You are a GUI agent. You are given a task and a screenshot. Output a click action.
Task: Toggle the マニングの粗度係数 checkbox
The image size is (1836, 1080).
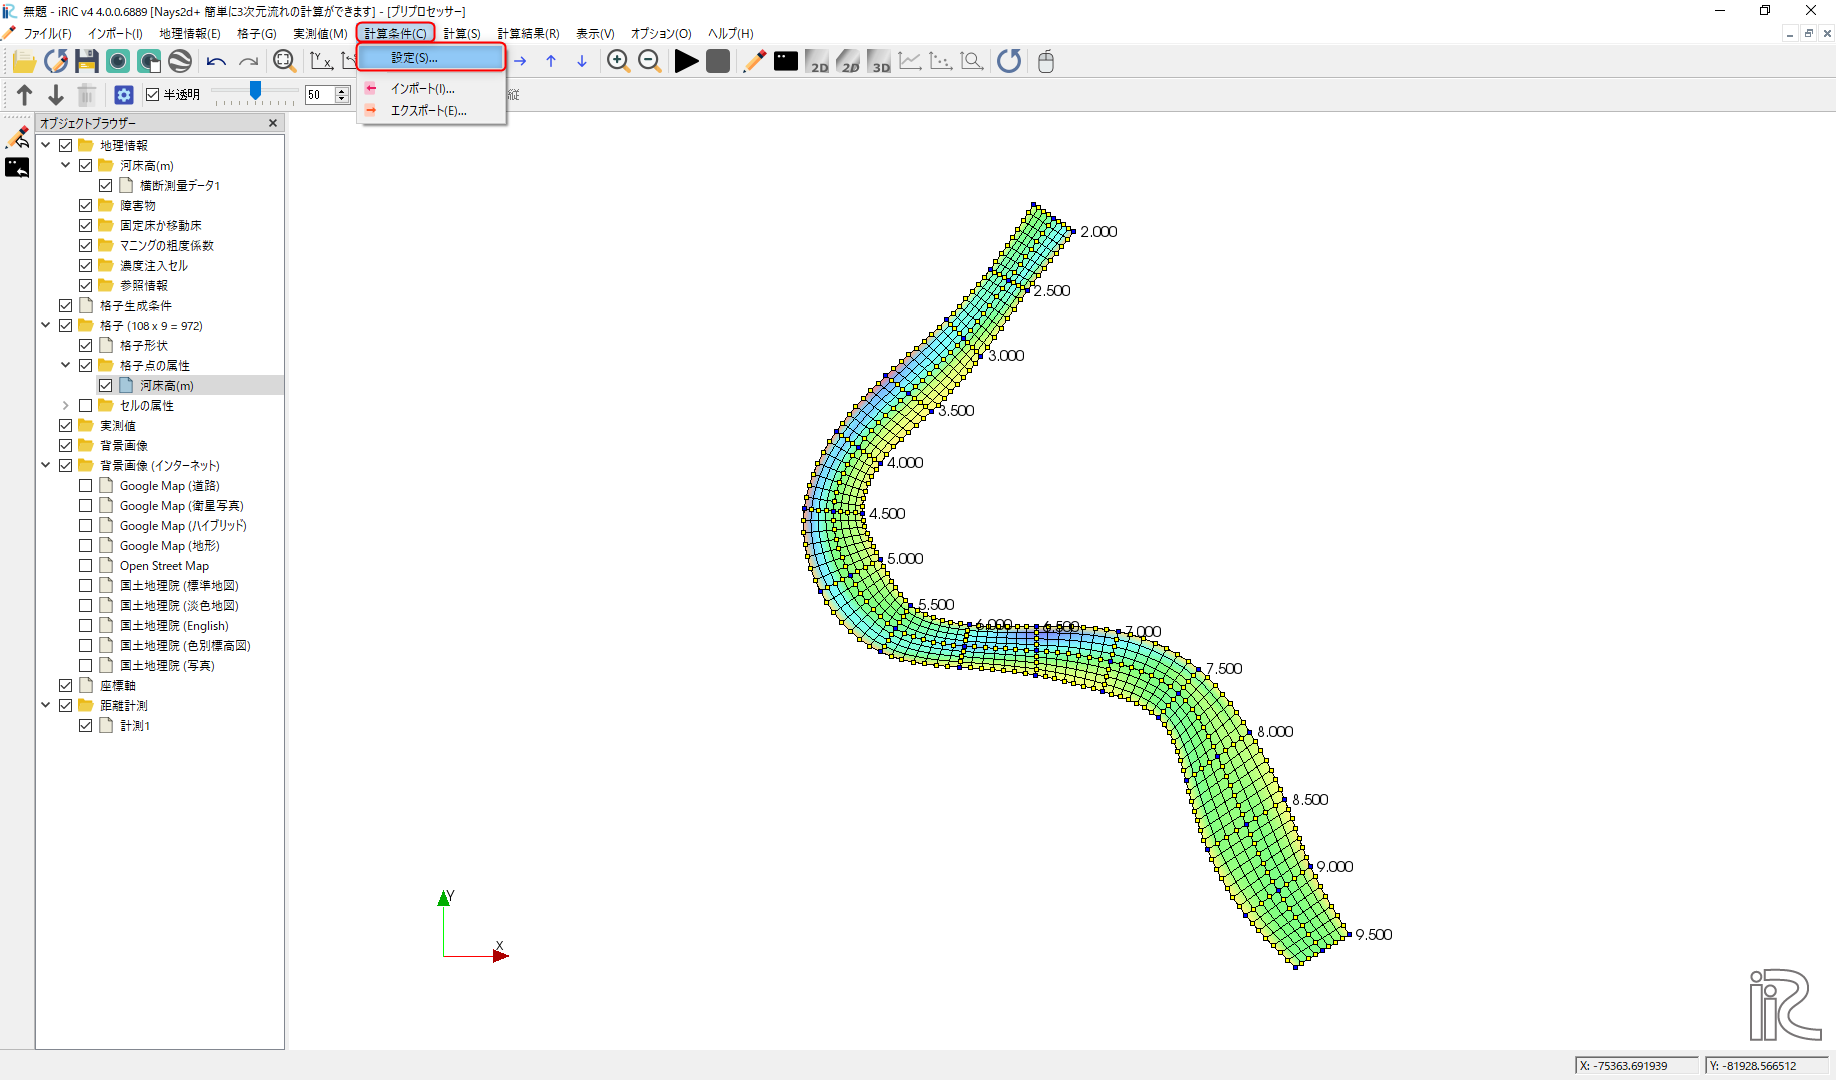tap(86, 245)
